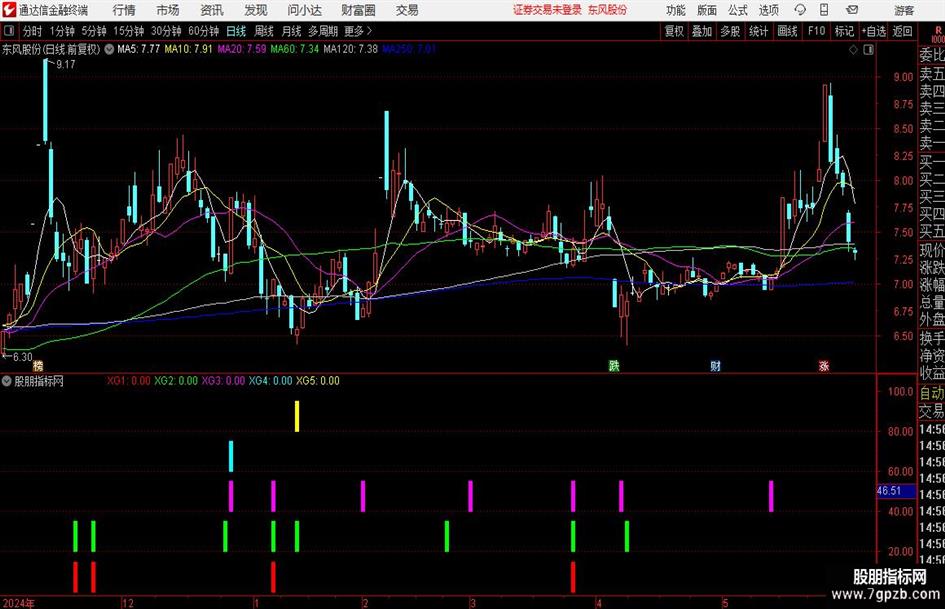Image resolution: width=945 pixels, height=609 pixels.
Task: Switch to the 周线 weekly tab
Action: point(264,31)
